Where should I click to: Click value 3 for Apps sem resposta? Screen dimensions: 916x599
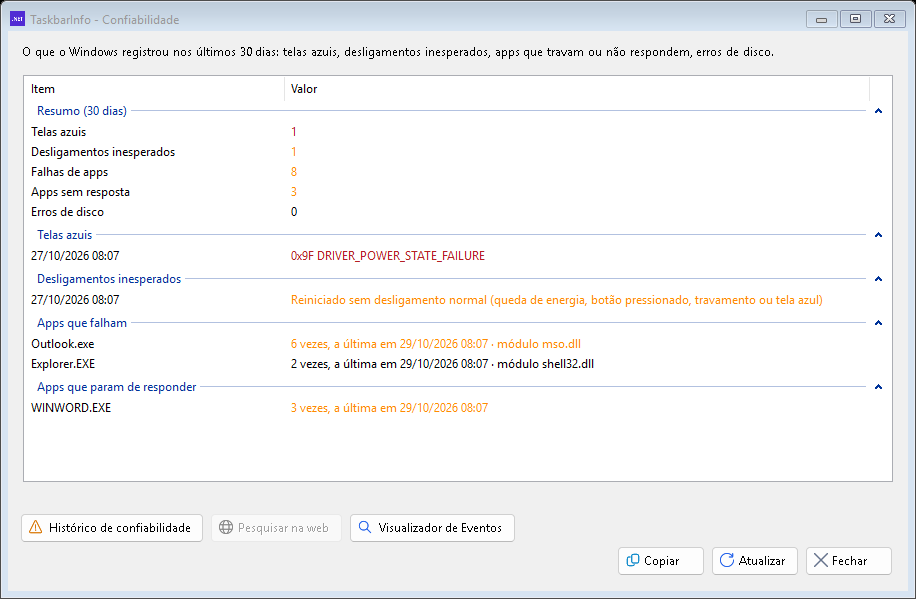click(294, 192)
